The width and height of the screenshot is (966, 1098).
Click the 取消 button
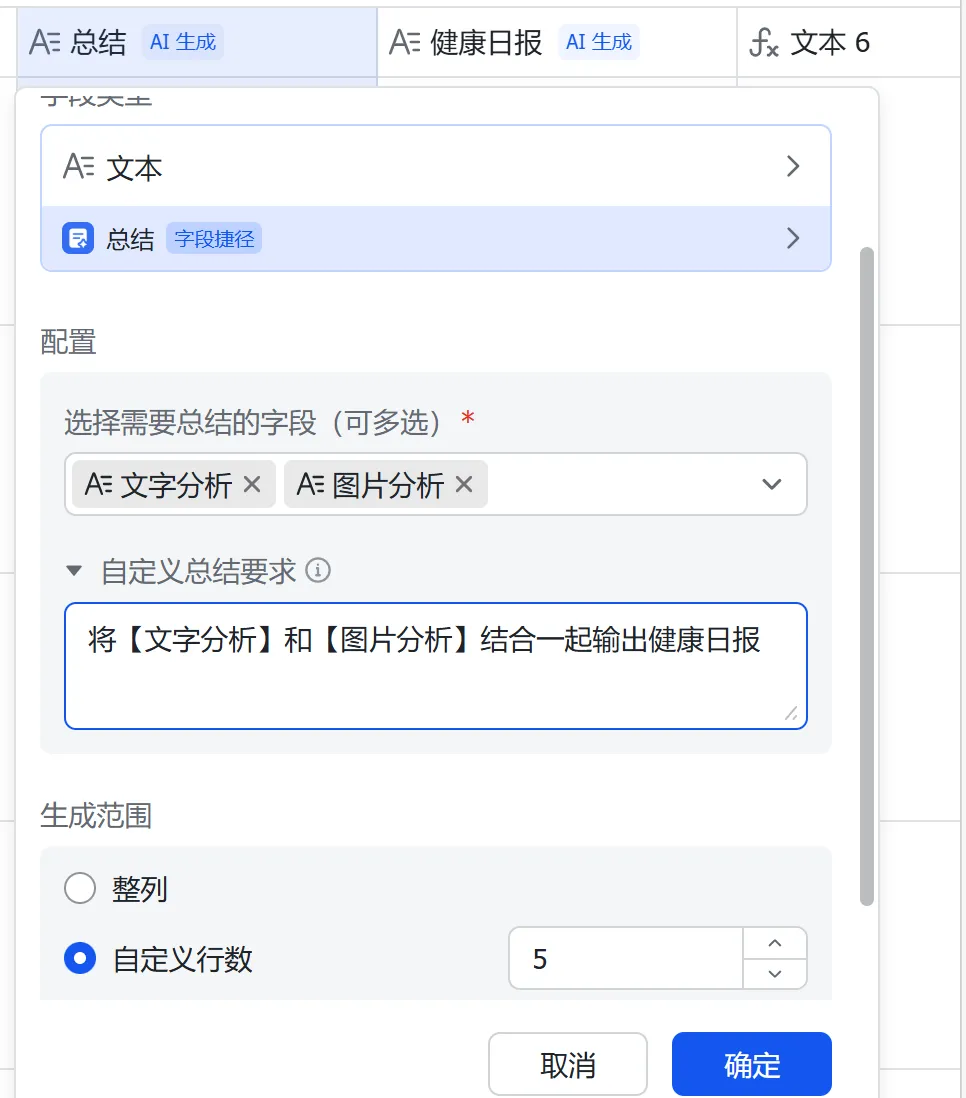[x=567, y=1064]
